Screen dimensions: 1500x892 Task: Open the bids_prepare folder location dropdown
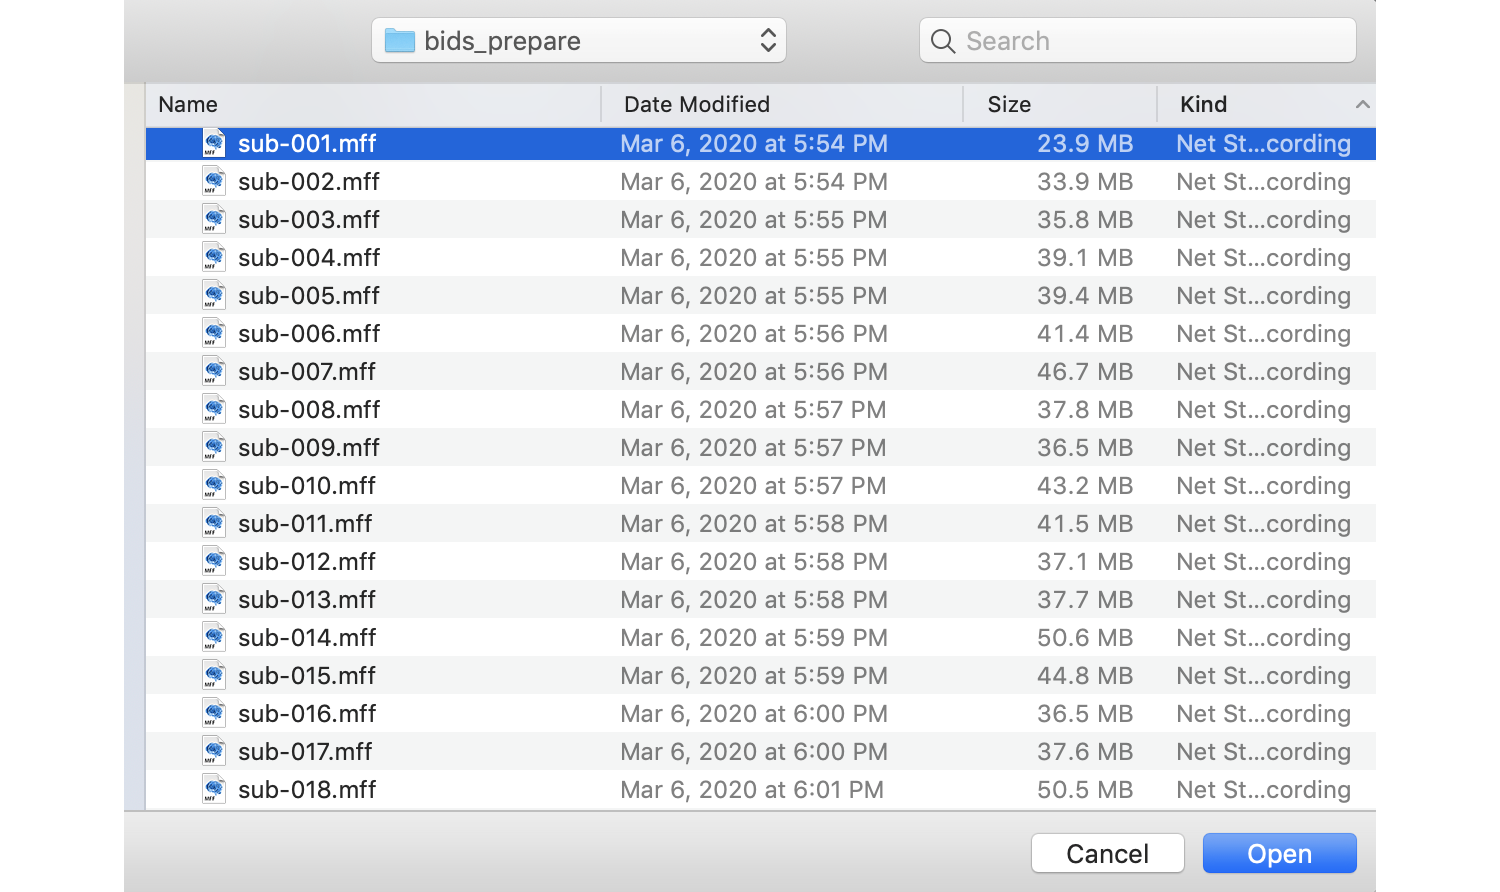pos(767,41)
